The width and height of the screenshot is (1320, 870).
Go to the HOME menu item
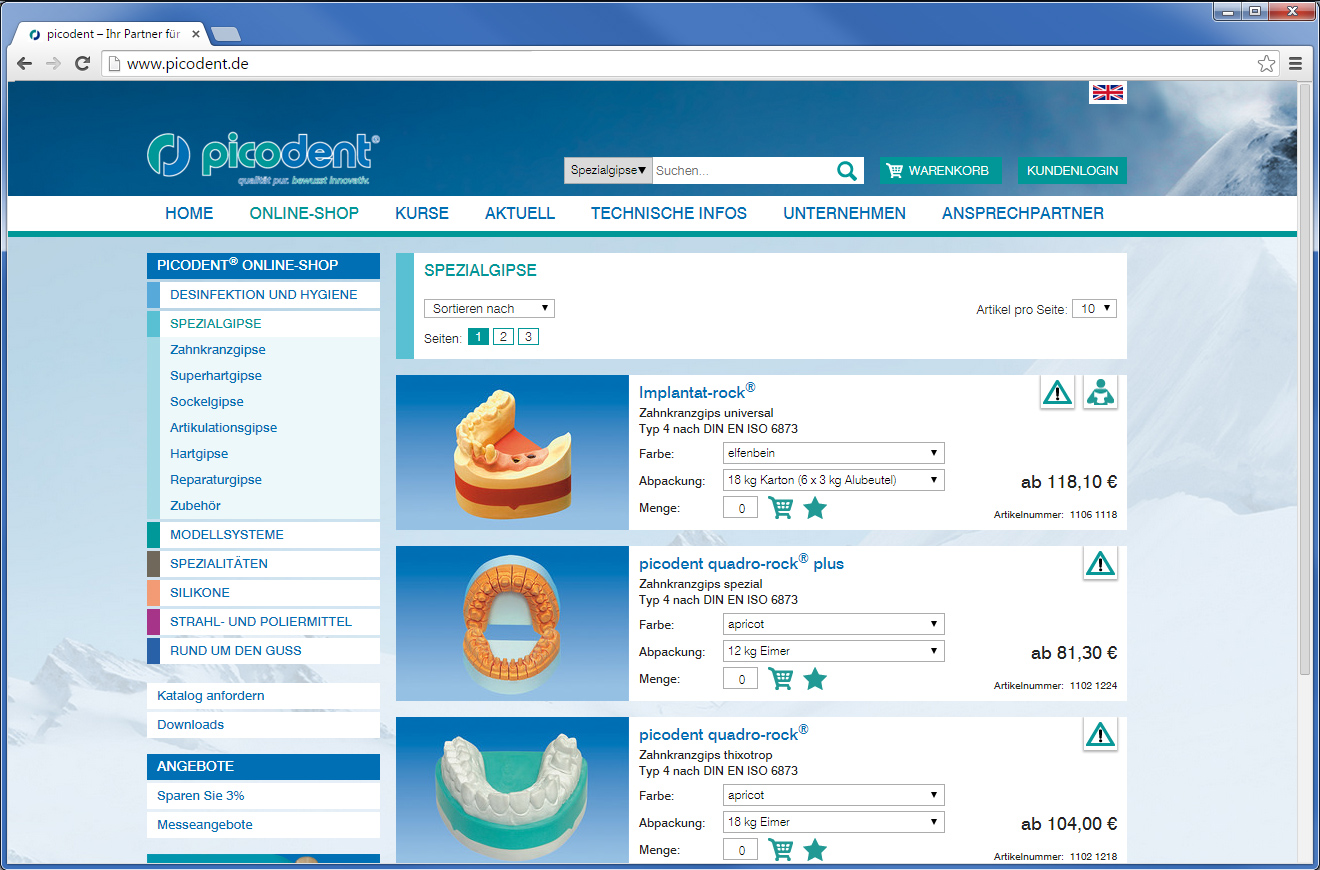pyautogui.click(x=189, y=213)
